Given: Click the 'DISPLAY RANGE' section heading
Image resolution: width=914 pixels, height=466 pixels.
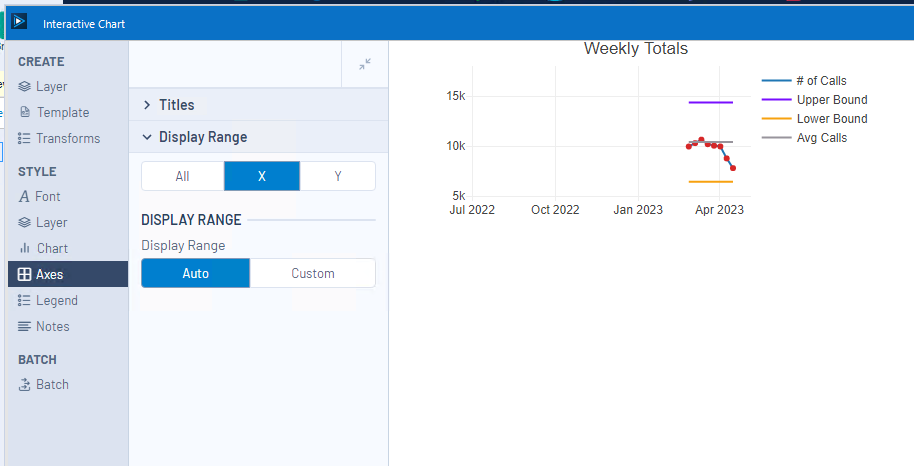Looking at the screenshot, I should (191, 220).
